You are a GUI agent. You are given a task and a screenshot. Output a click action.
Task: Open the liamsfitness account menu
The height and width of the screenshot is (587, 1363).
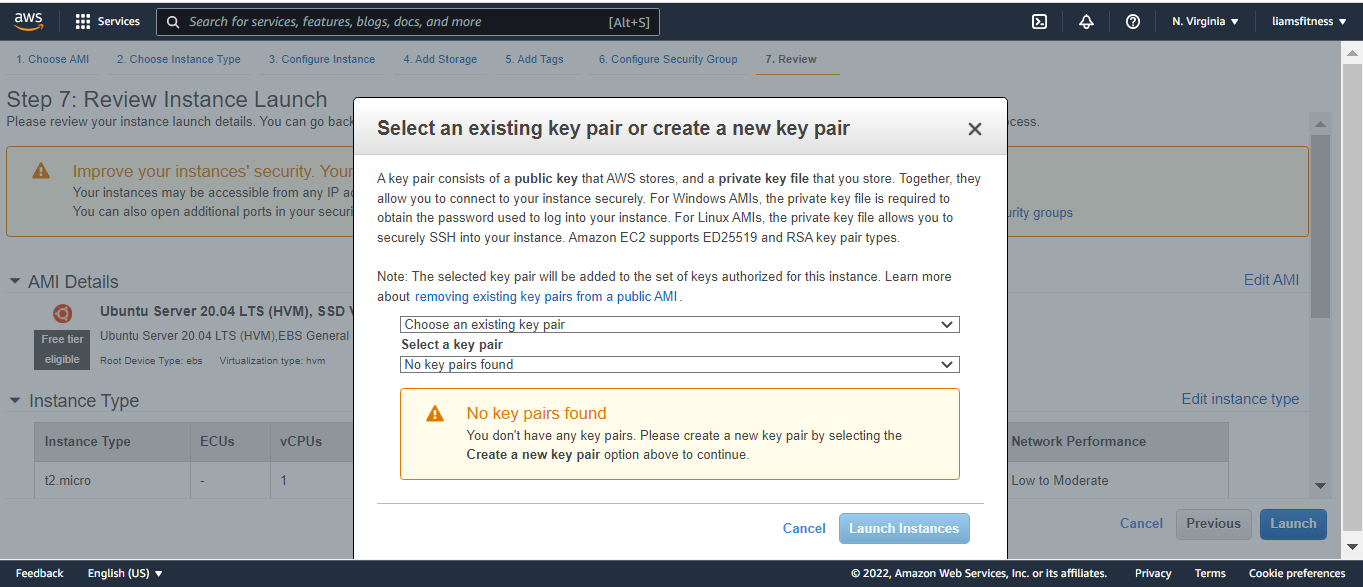tap(1309, 21)
